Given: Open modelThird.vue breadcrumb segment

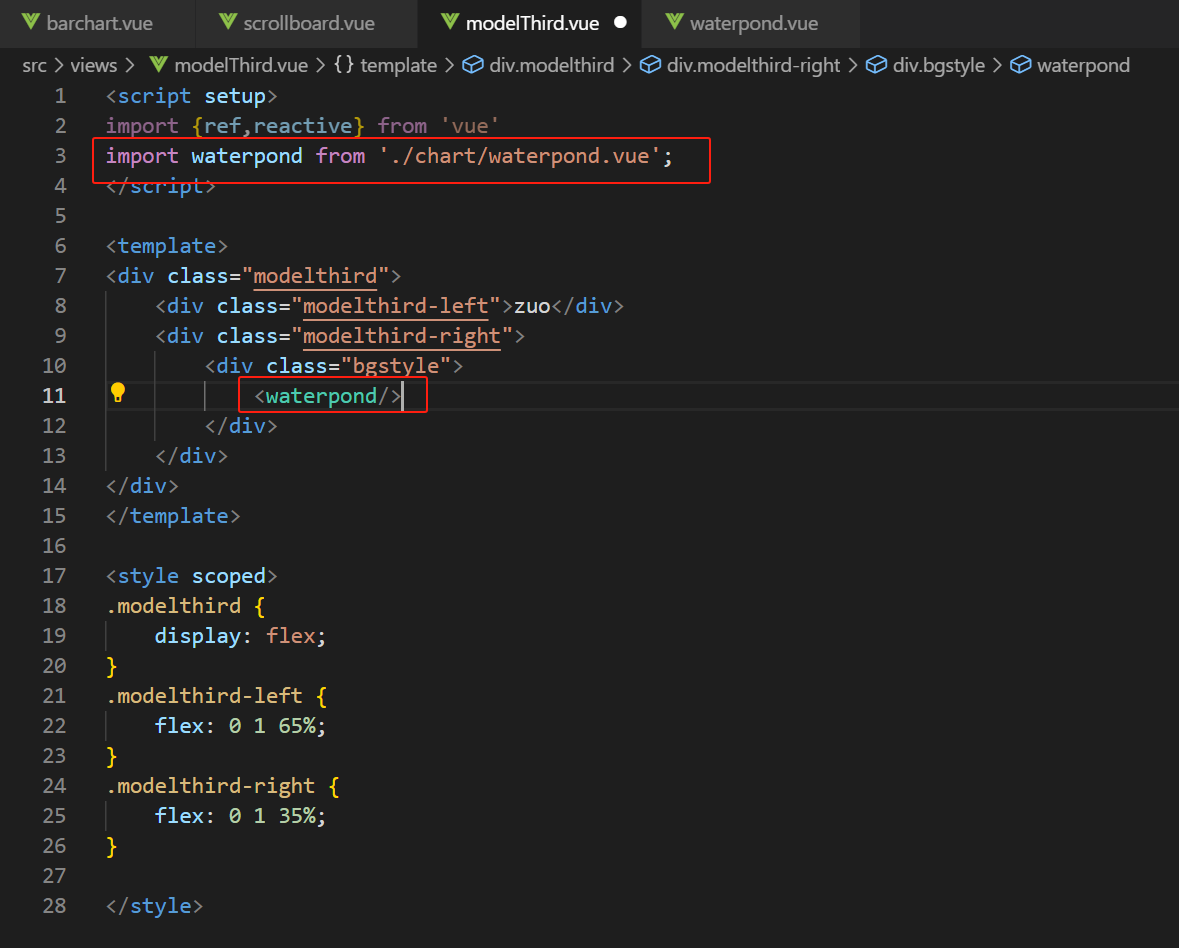Looking at the screenshot, I should point(241,66).
